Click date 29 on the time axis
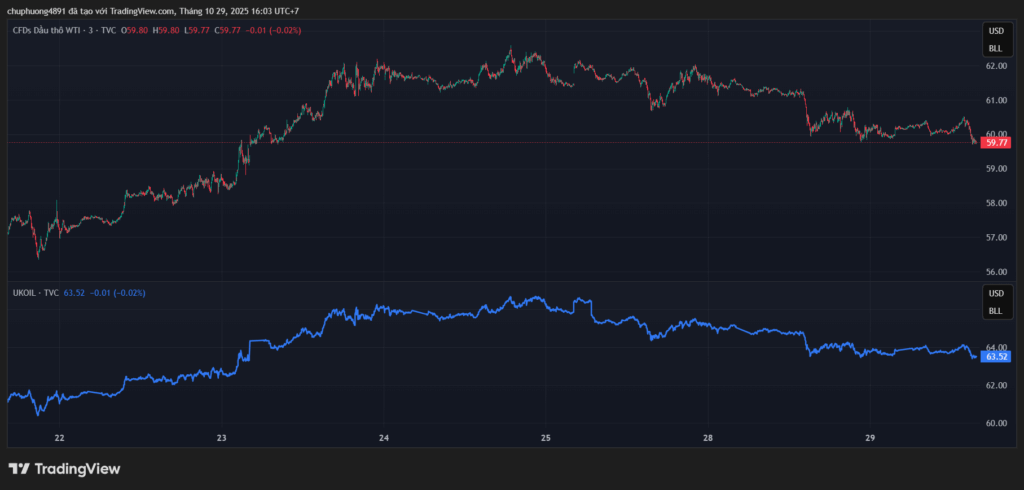The height and width of the screenshot is (490, 1024). click(x=869, y=438)
